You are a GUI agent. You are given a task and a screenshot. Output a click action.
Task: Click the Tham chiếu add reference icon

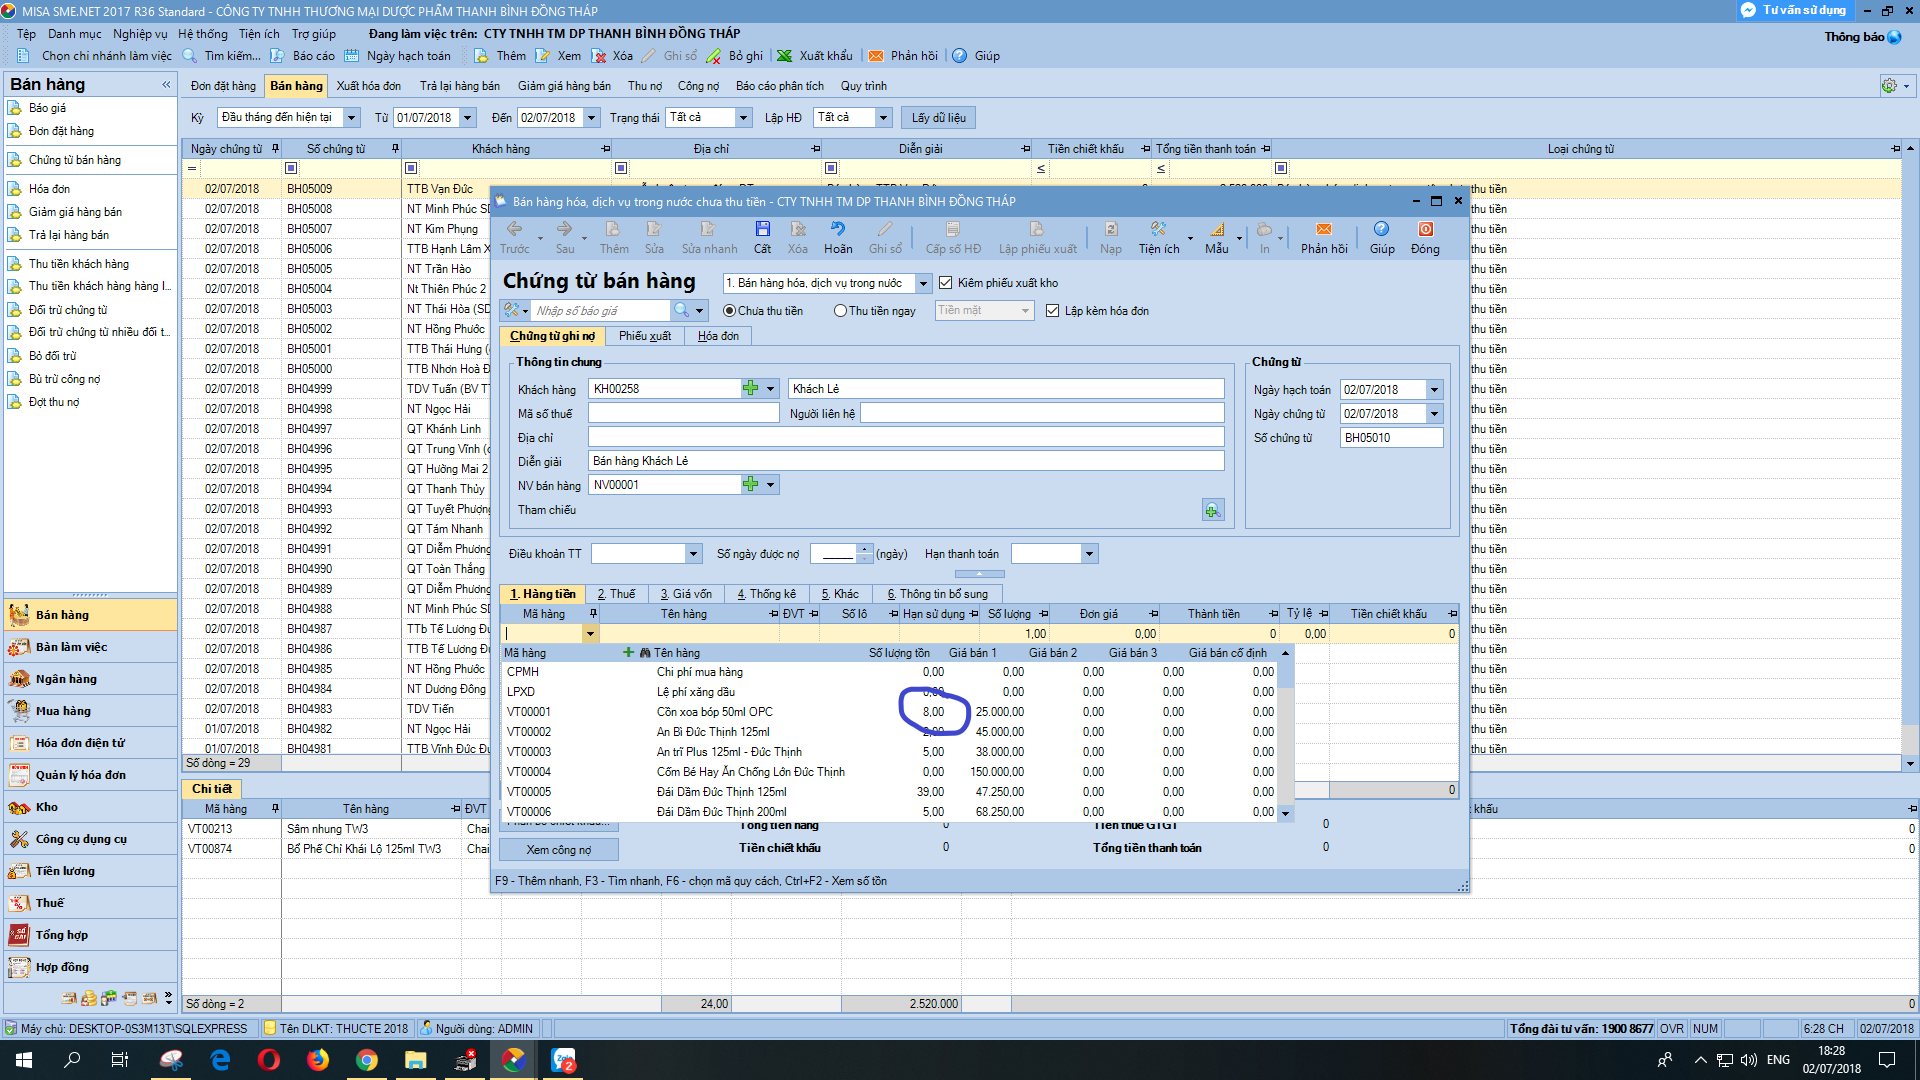pyautogui.click(x=1213, y=510)
